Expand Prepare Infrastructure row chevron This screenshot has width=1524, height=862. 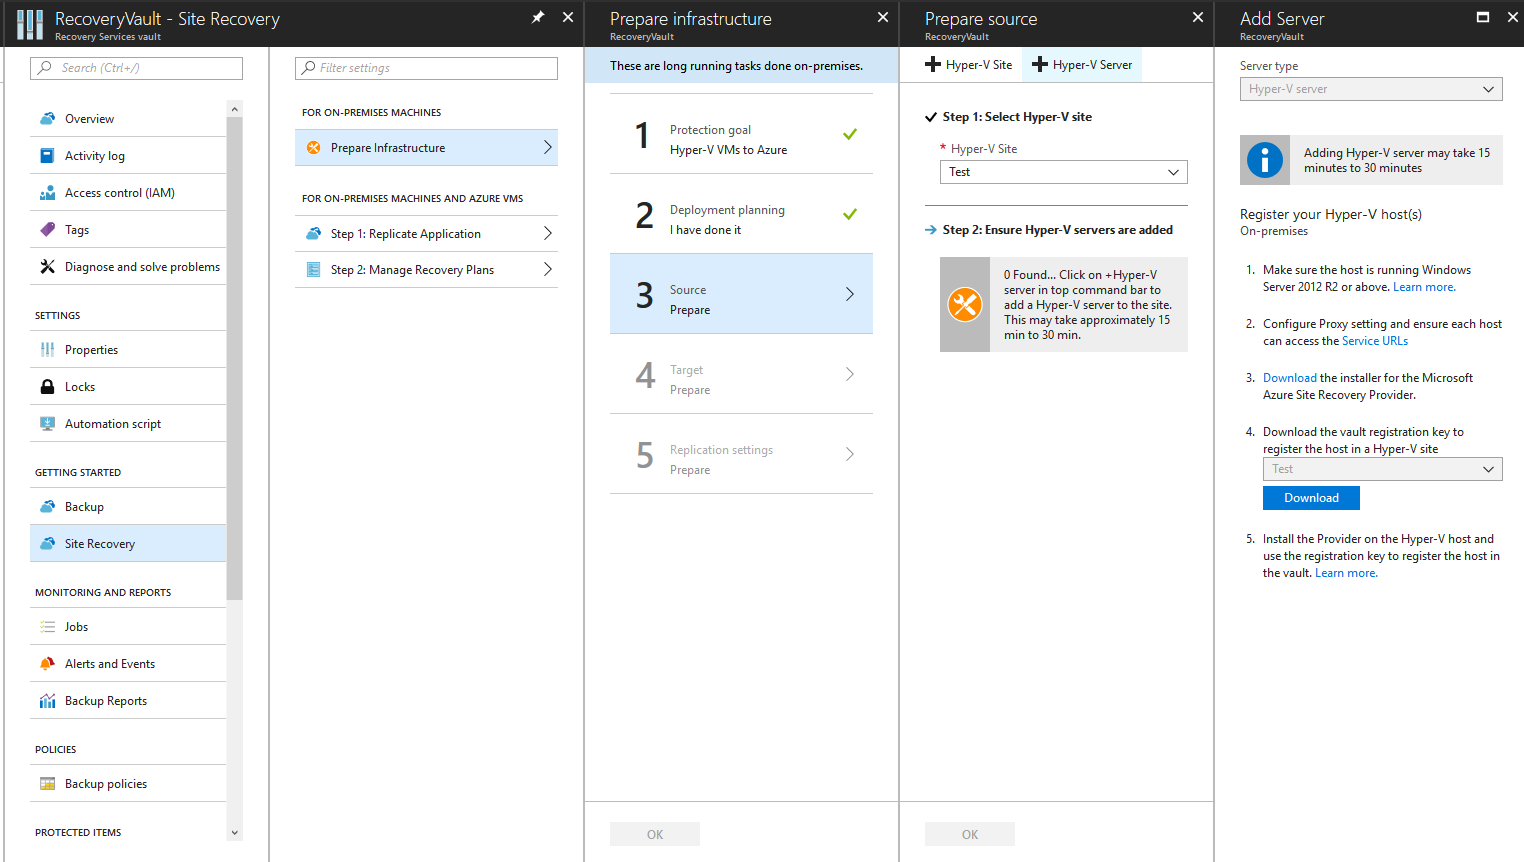point(547,148)
